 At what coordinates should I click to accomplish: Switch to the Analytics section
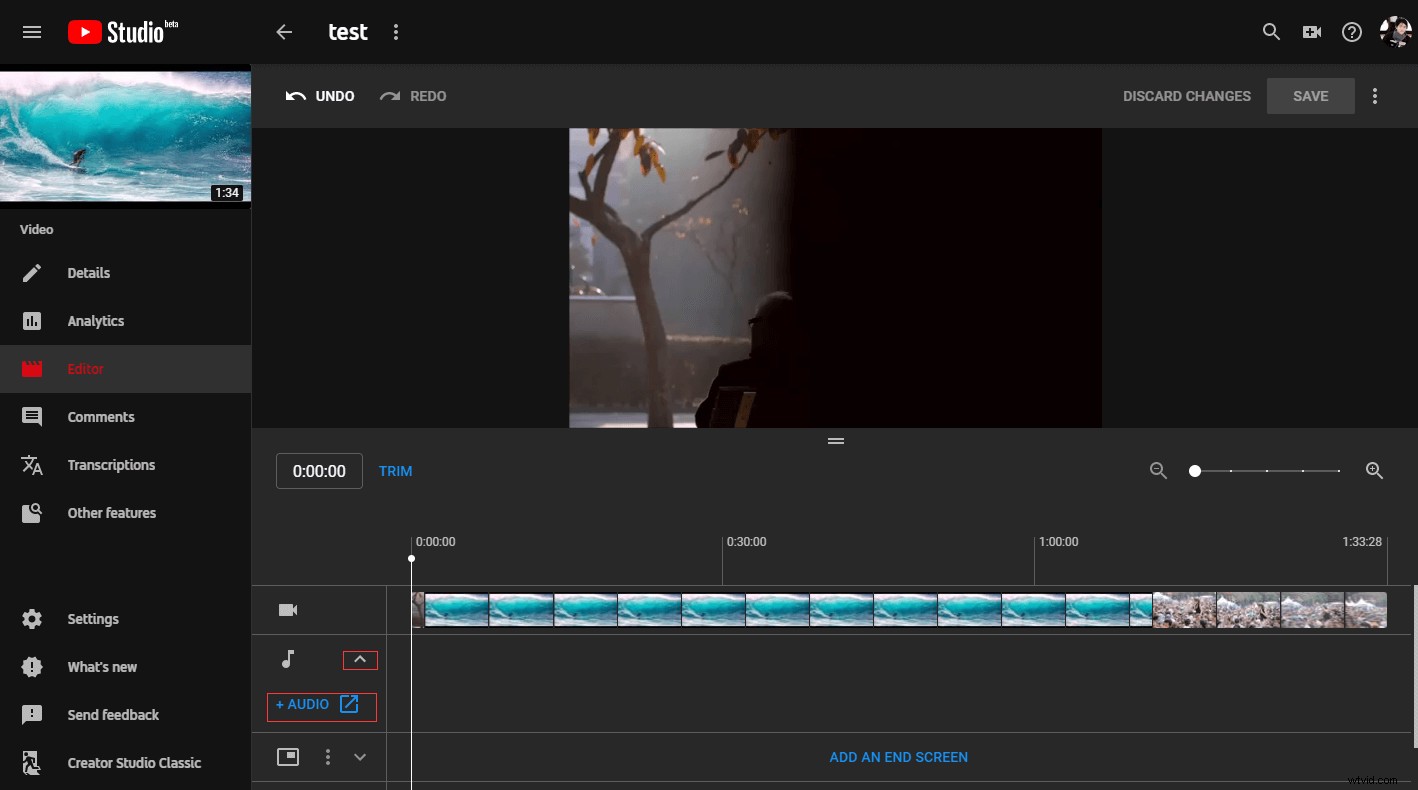point(95,320)
